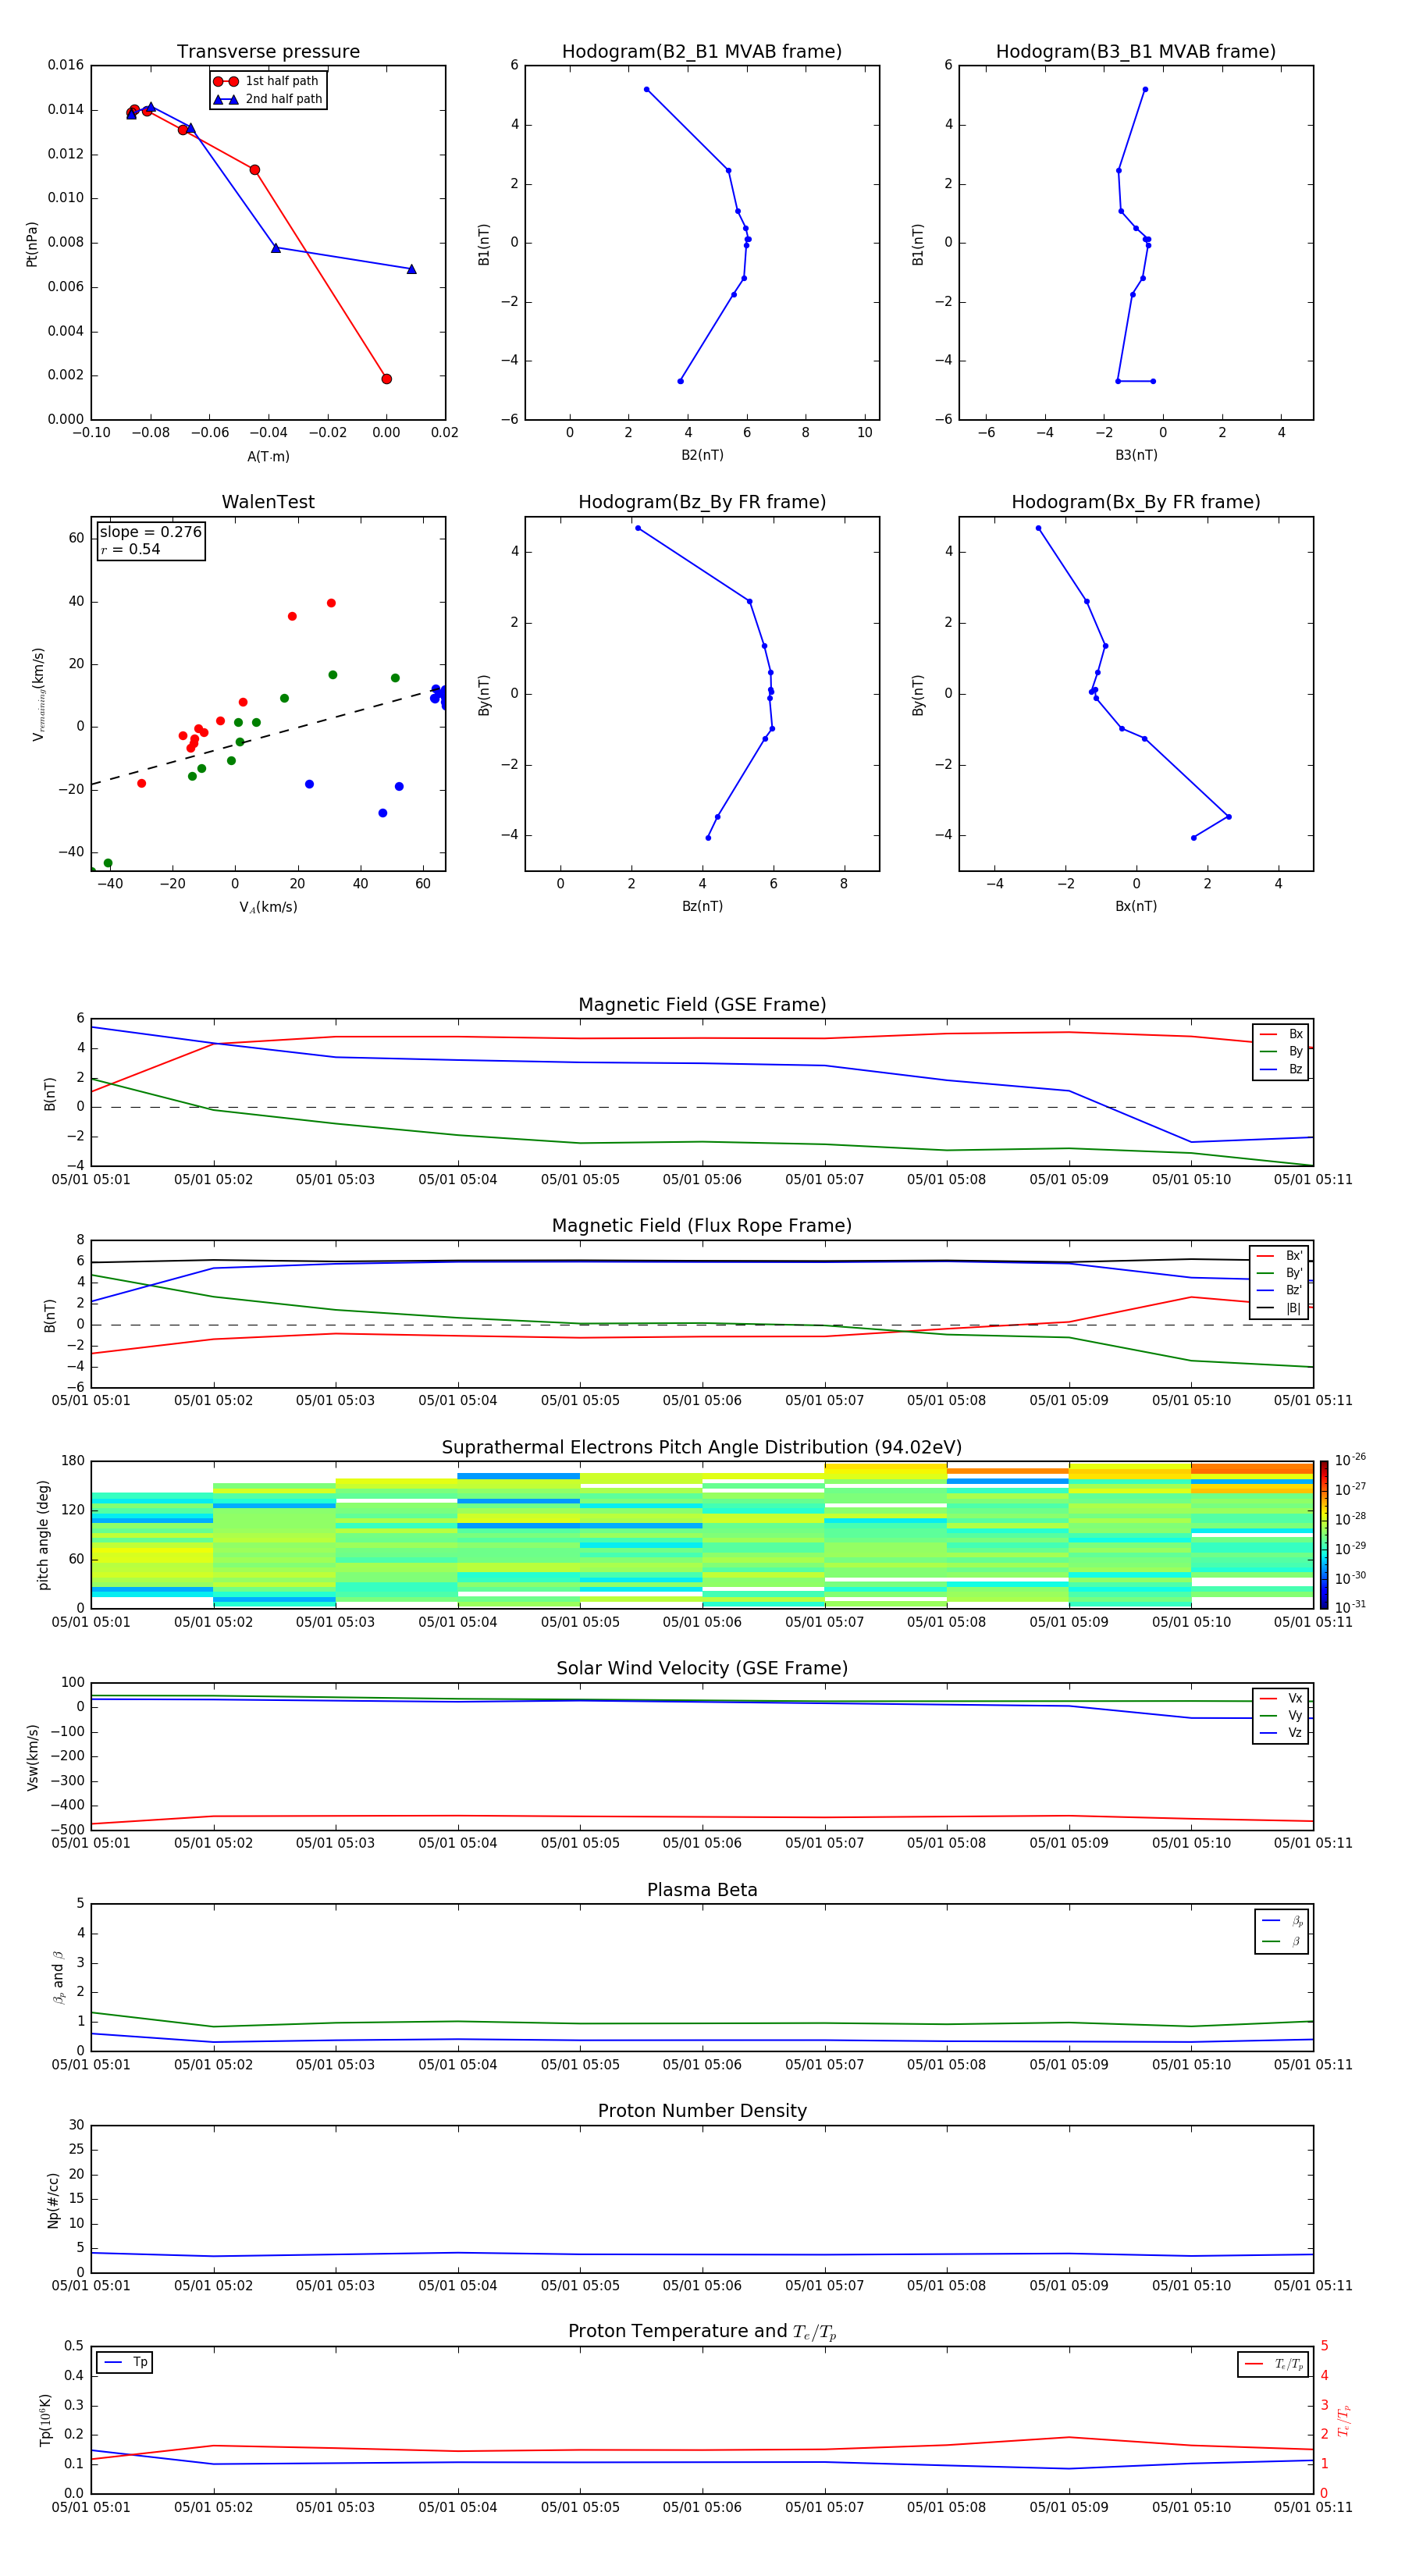
Task: Select "Bz'" in the Flux Rope legend
Action: pyautogui.click(x=1280, y=1290)
